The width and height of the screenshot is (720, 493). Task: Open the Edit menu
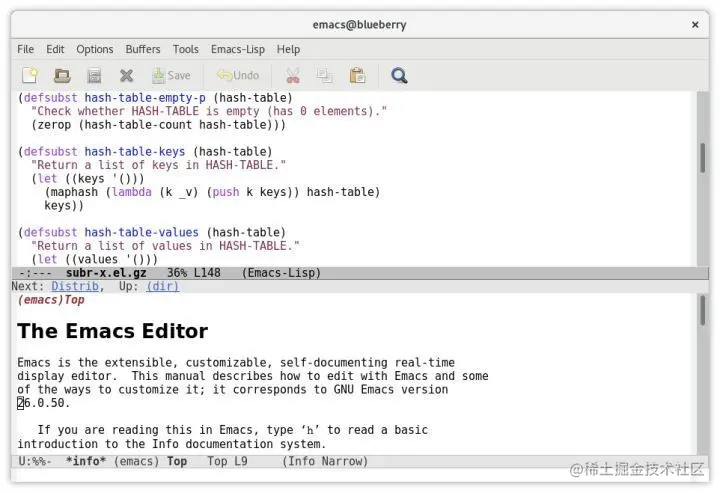(x=55, y=49)
